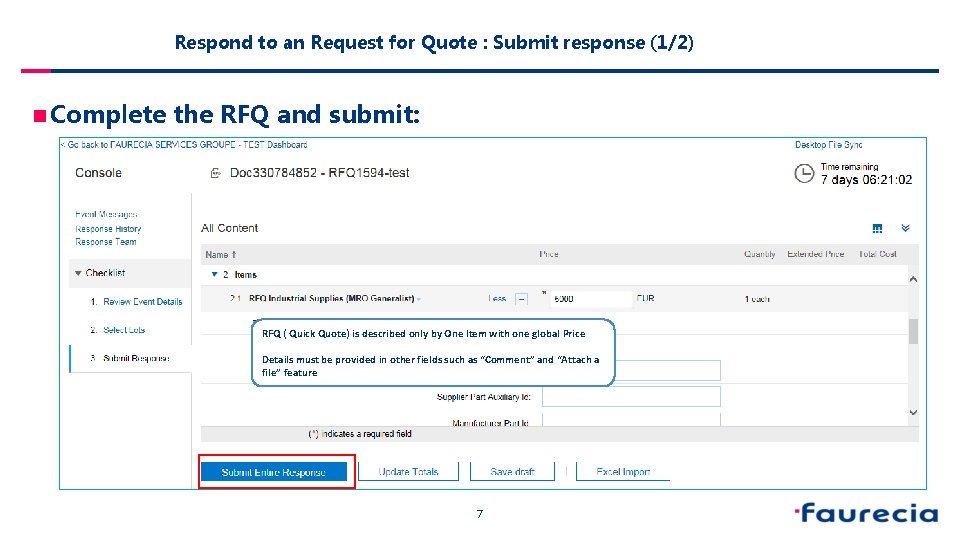
Task: Sort by the Name column header
Action: pos(221,255)
